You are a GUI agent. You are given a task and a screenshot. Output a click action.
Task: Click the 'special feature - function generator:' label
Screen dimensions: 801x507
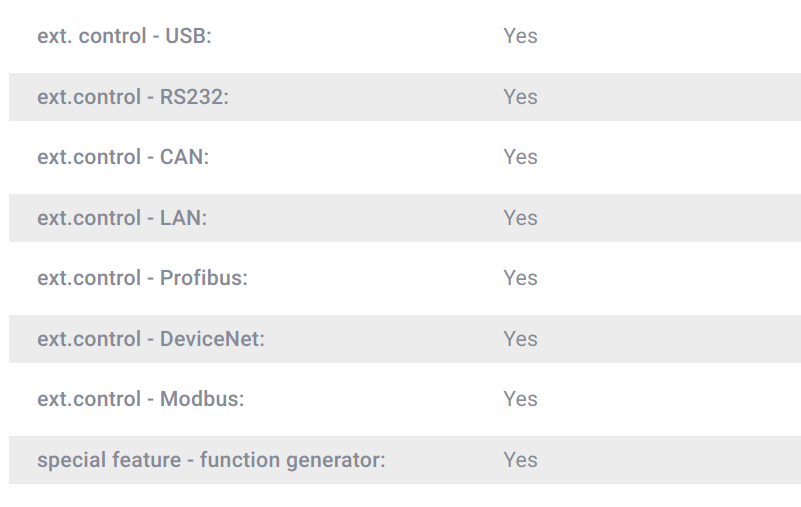coord(211,460)
